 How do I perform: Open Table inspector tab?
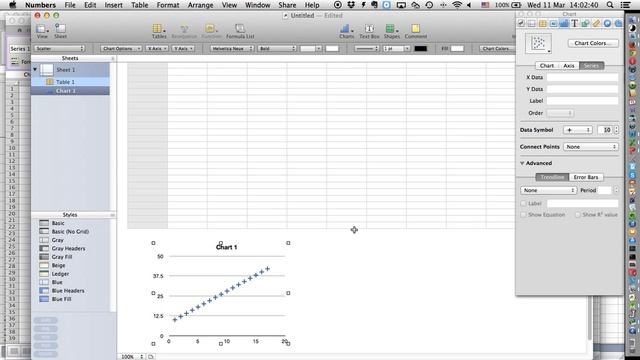click(542, 24)
